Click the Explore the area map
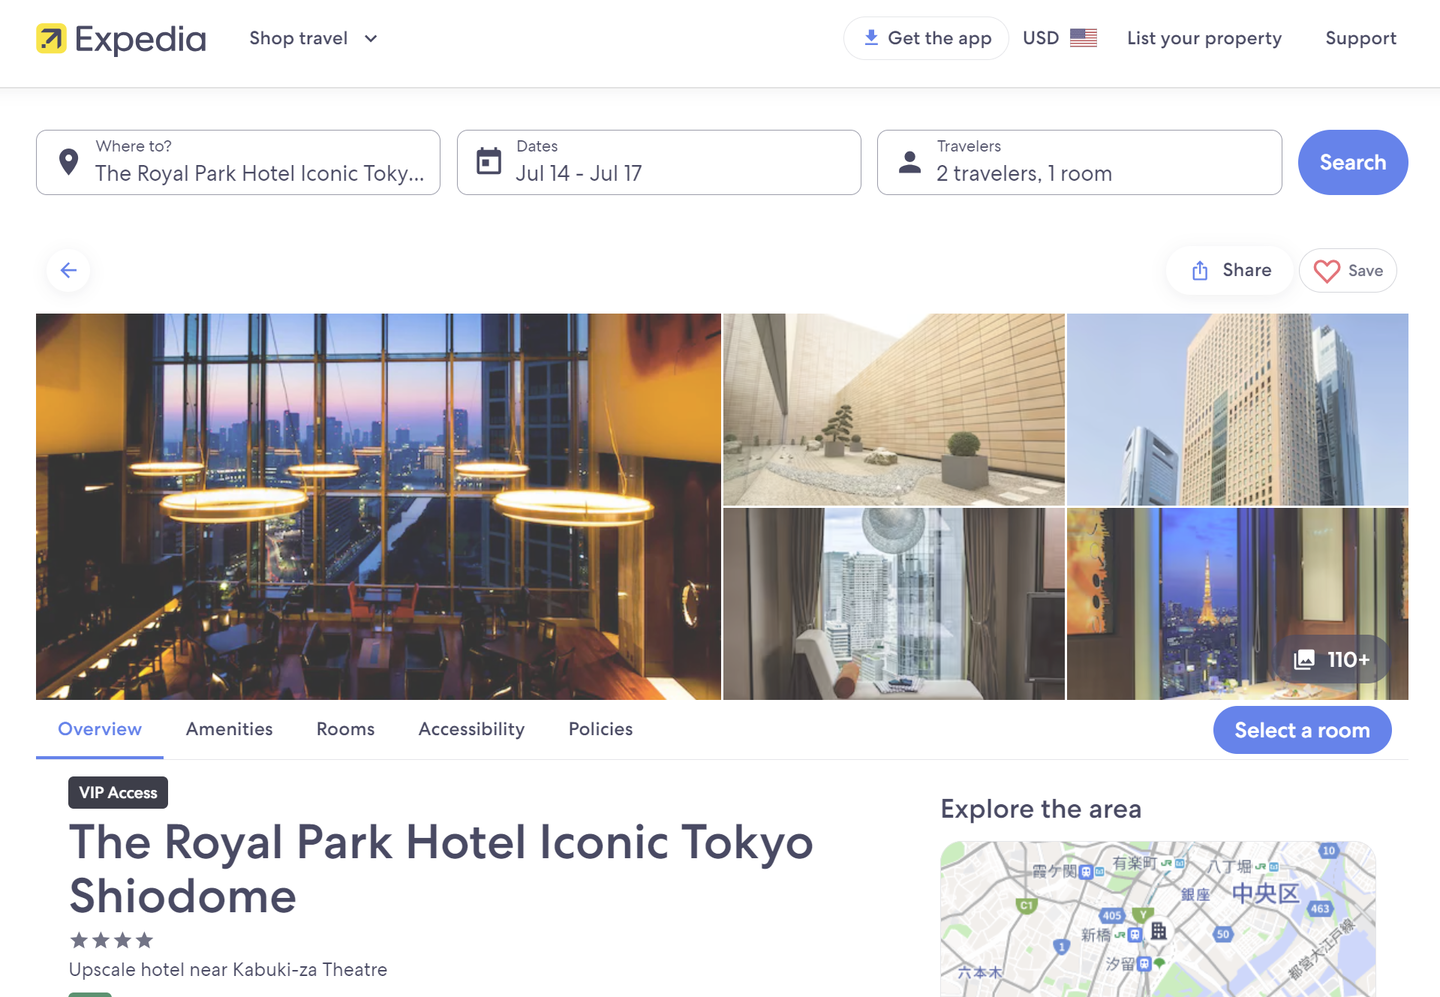1440x997 pixels. (x=1157, y=920)
